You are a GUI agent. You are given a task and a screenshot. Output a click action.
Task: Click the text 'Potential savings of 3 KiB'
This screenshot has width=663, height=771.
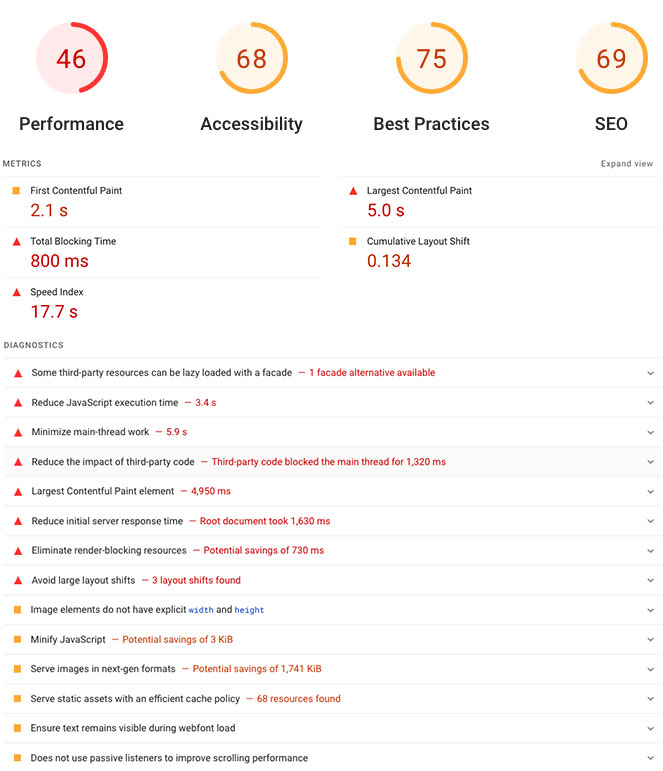(x=178, y=639)
